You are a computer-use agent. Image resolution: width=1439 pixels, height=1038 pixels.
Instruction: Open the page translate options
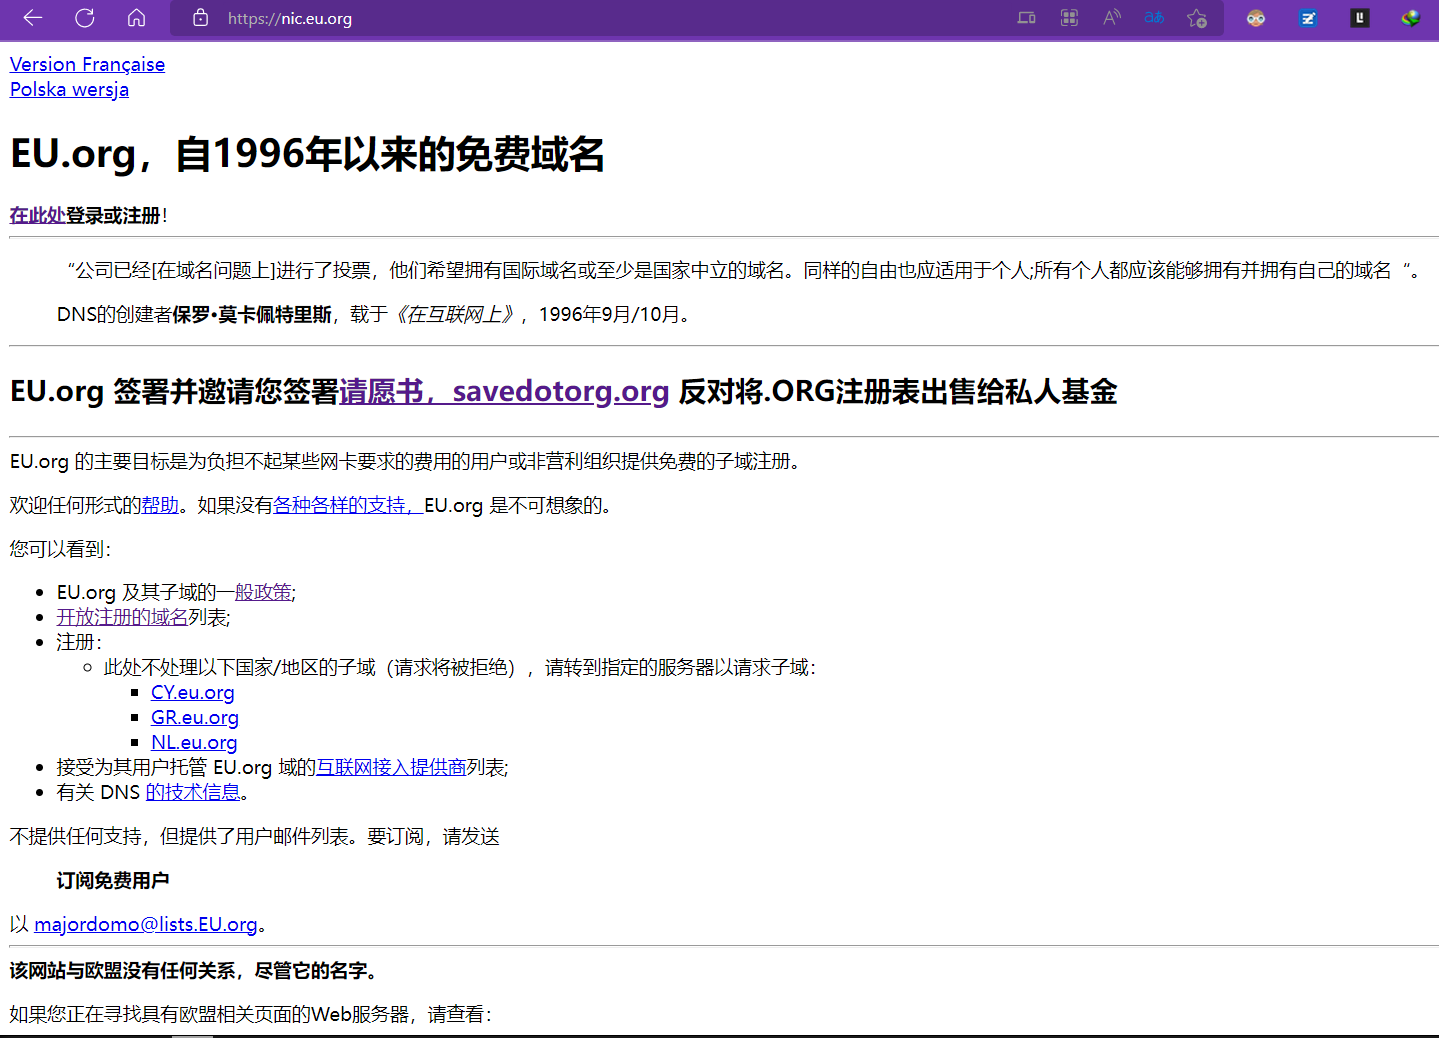(1154, 18)
